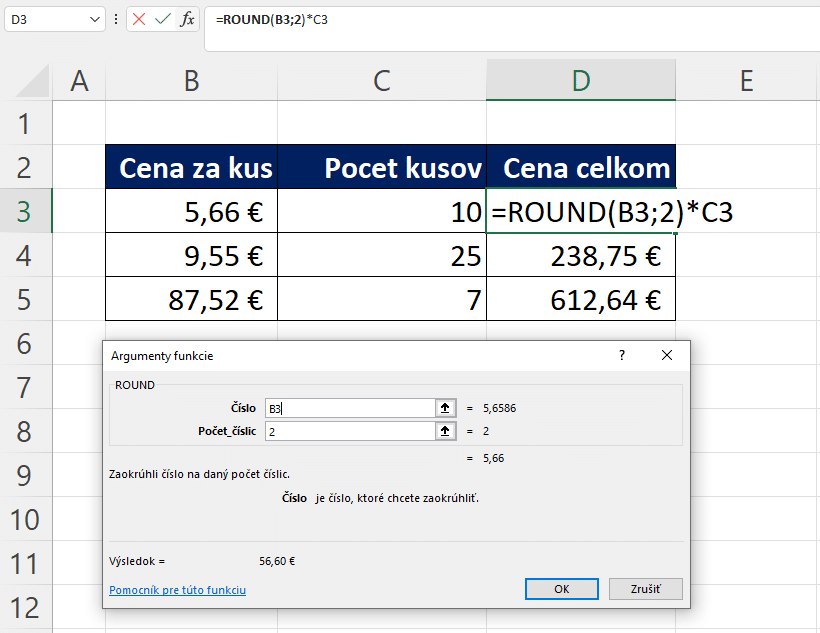Open the formula bar options dots
Screen dimensions: 820x633
[x=116, y=19]
